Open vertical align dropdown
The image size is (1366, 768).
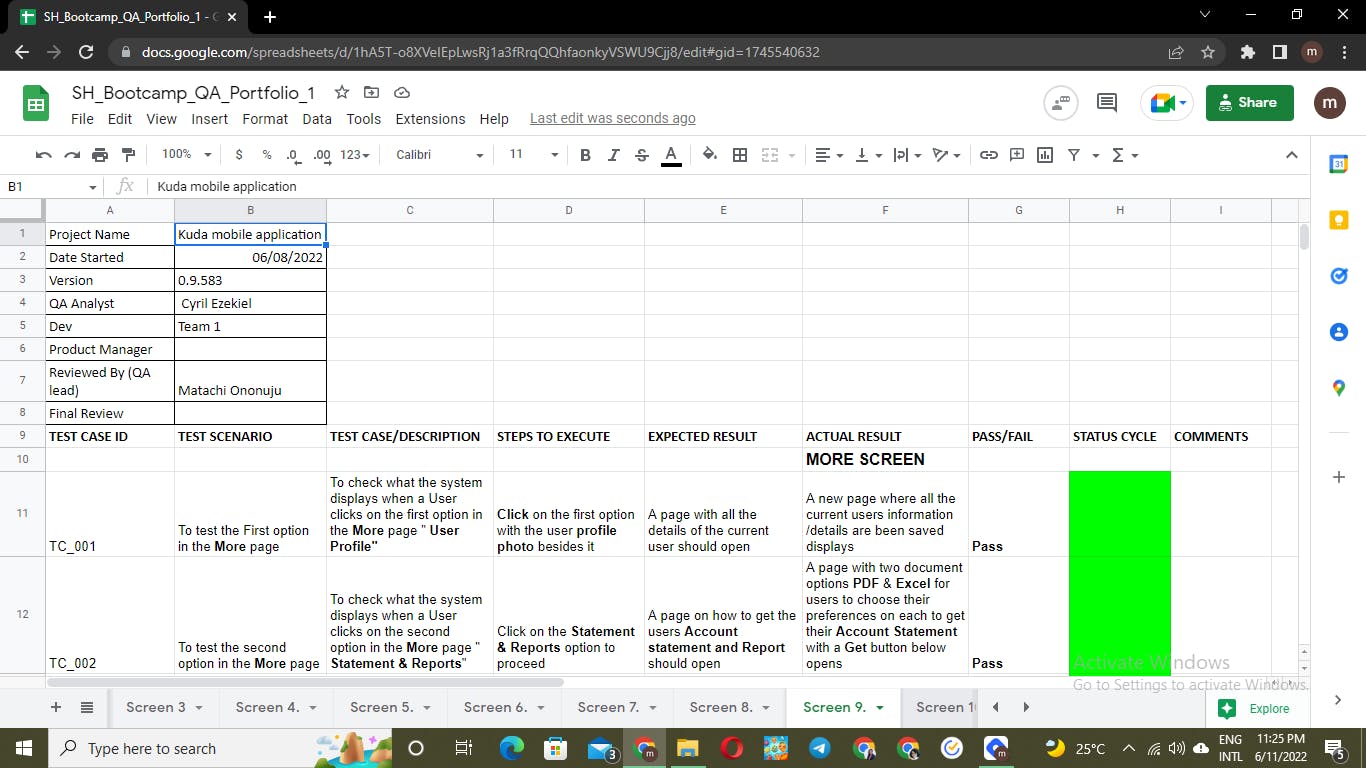tap(868, 155)
